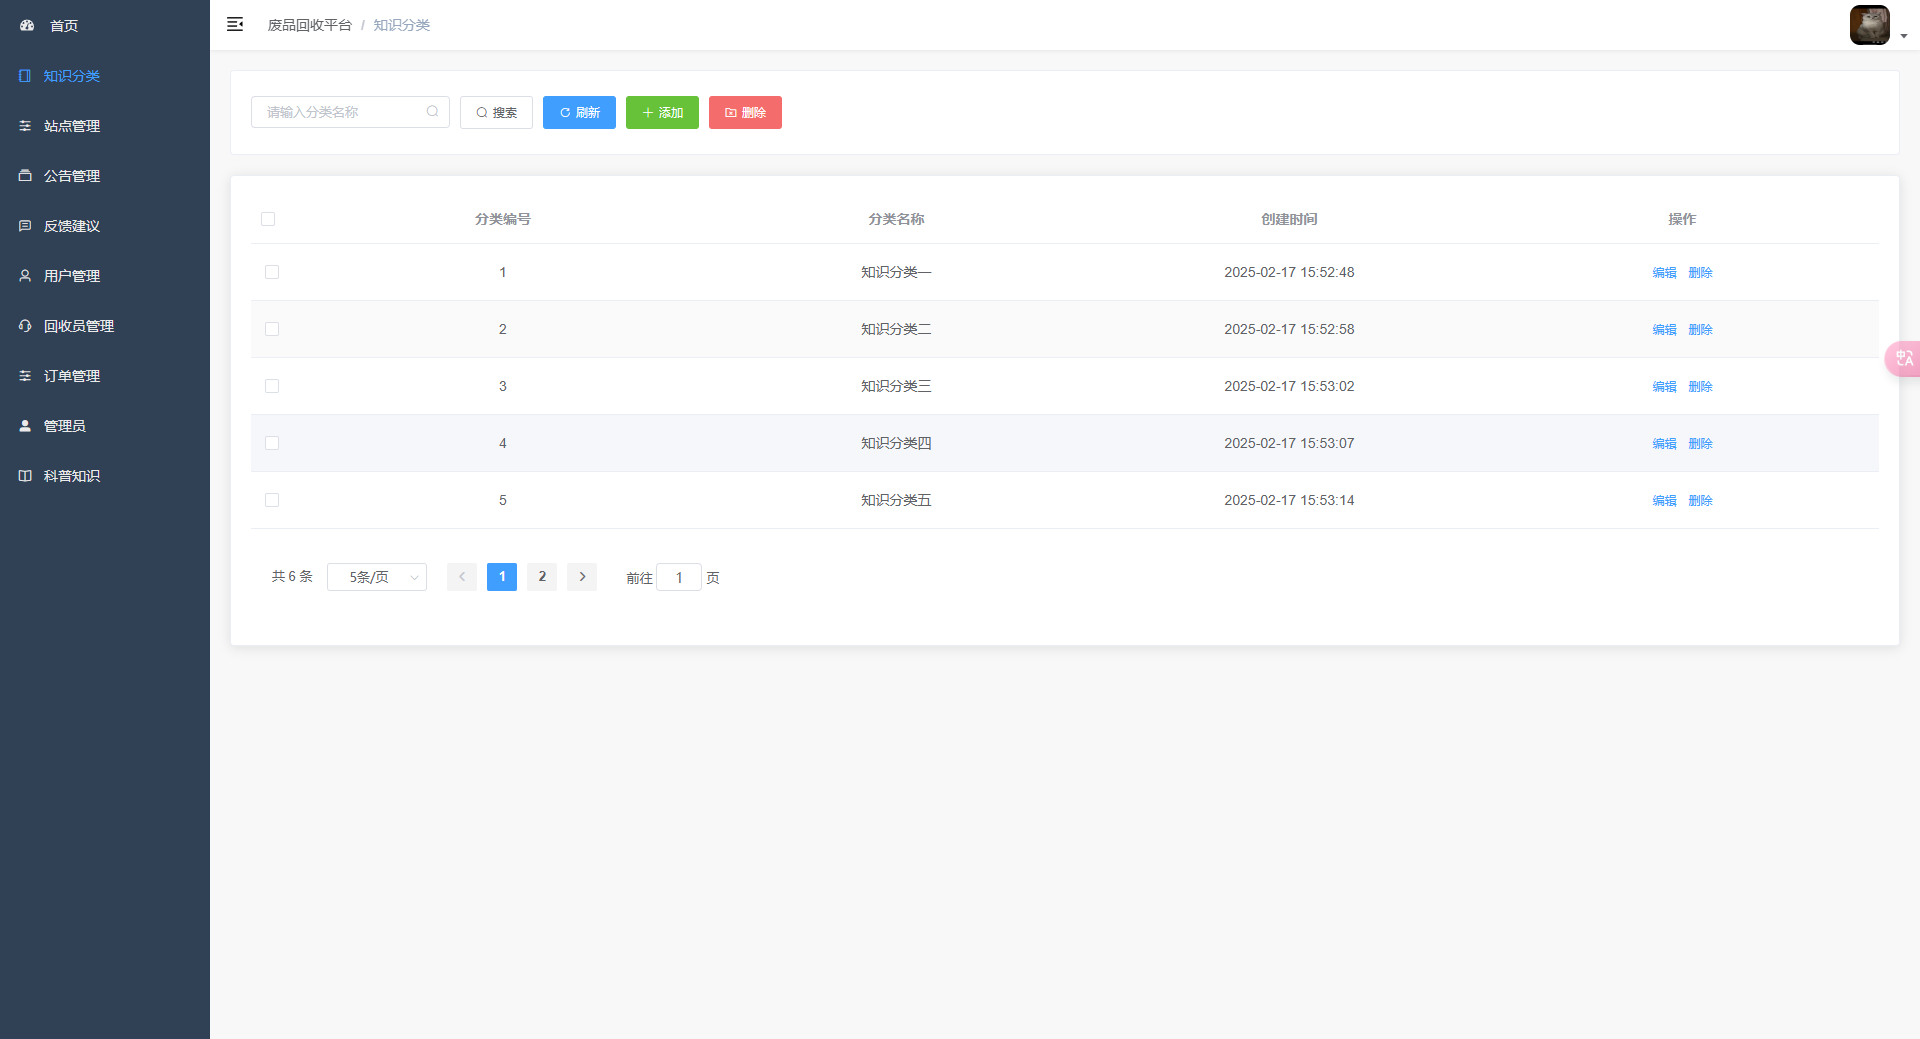Click the 回收员管理 headset icon

click(25, 325)
